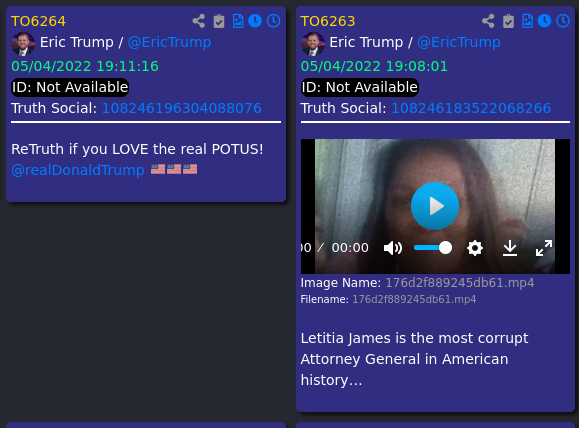Click timestamp 05/04/2022 19:08:01
Screen dimensions: 579x428
pyautogui.click(x=374, y=66)
